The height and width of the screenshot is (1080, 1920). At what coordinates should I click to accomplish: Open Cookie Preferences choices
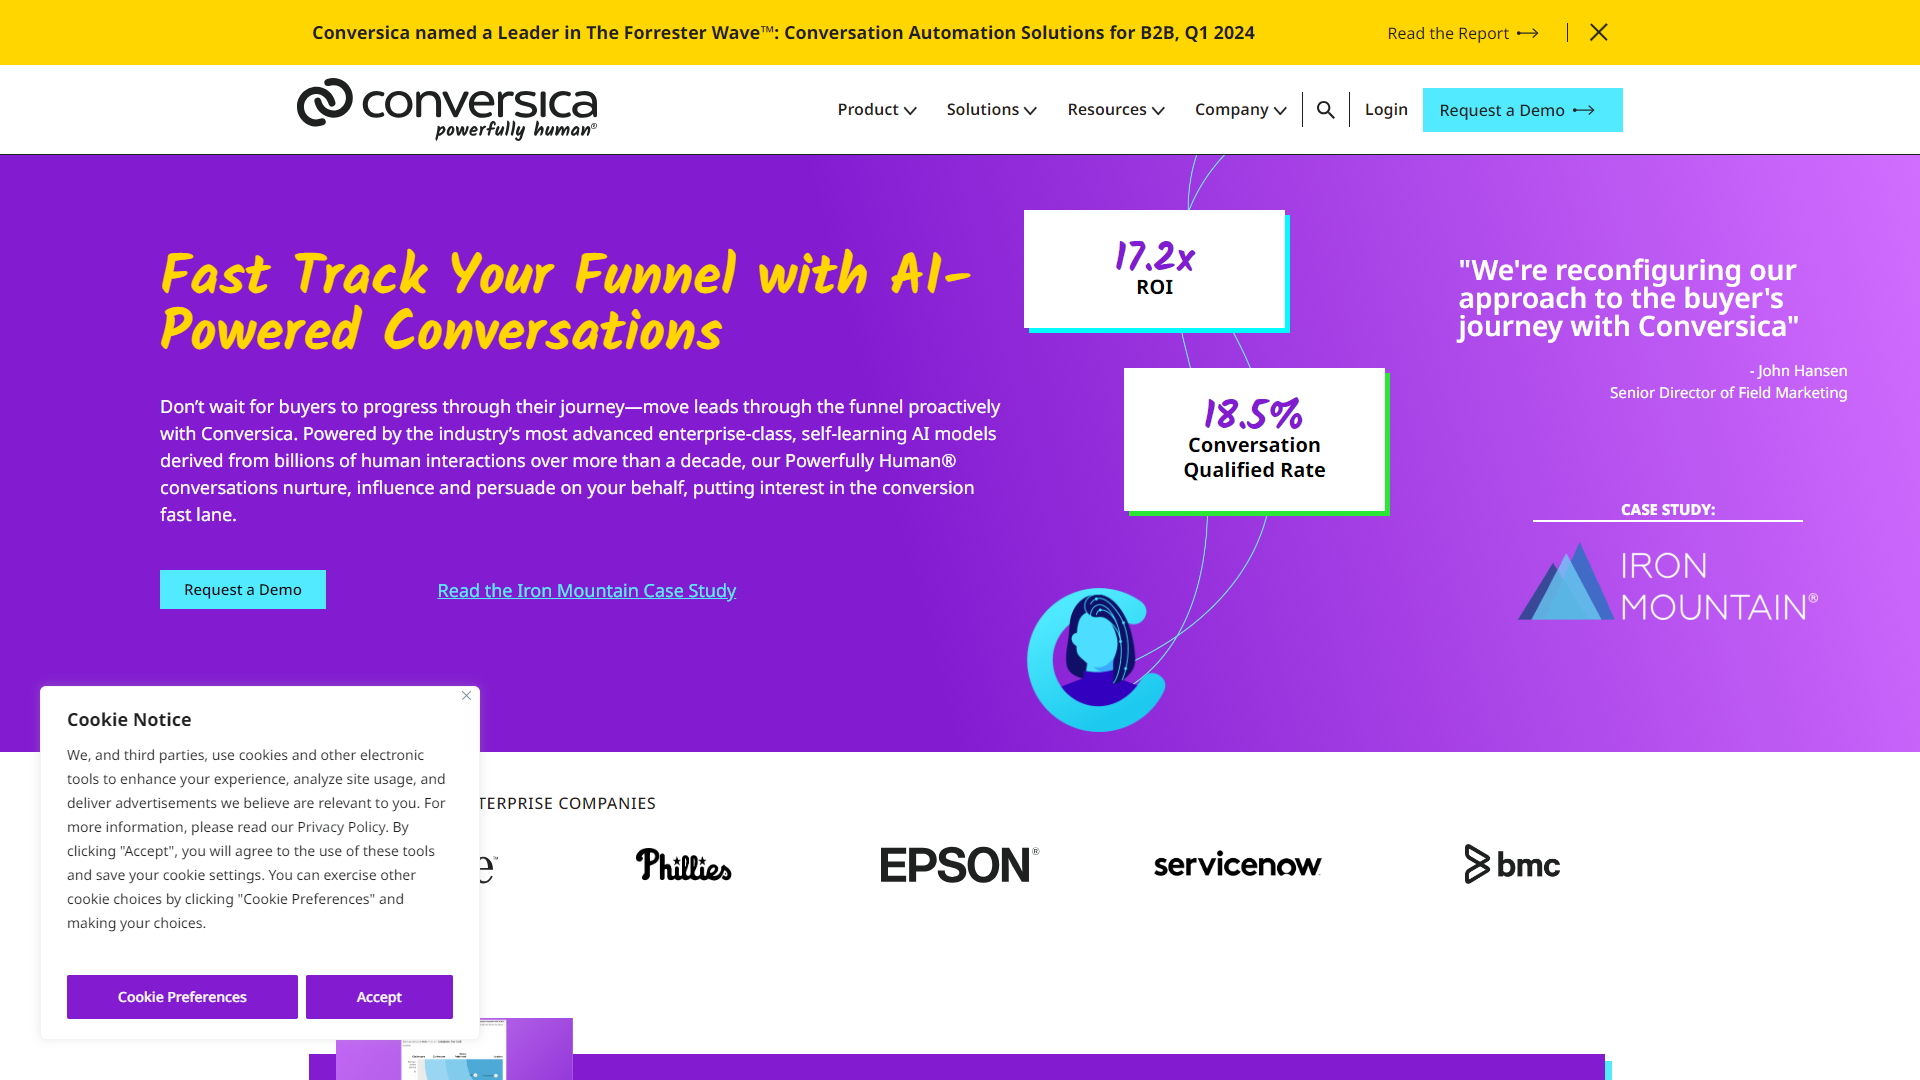[181, 996]
